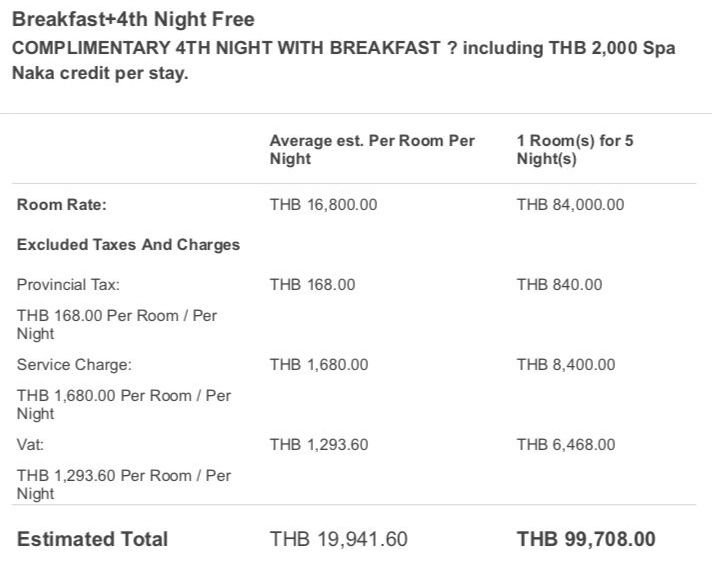The width and height of the screenshot is (712, 577).
Task: Click the Vat label
Action: click(x=30, y=444)
